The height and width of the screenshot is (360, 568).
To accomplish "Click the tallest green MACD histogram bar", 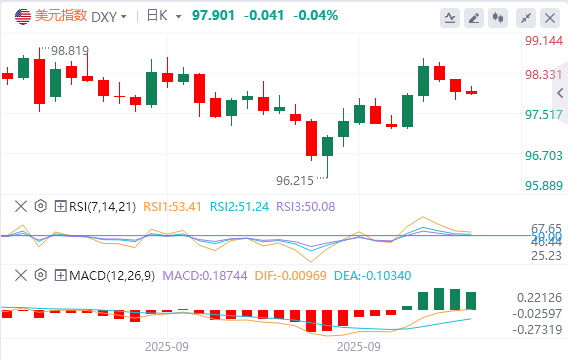I will click(x=439, y=299).
